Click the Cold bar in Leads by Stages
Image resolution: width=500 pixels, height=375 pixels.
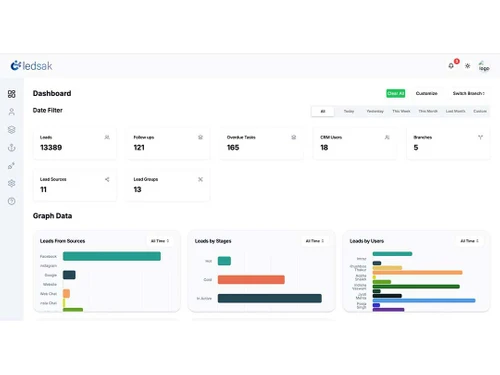[251, 279]
